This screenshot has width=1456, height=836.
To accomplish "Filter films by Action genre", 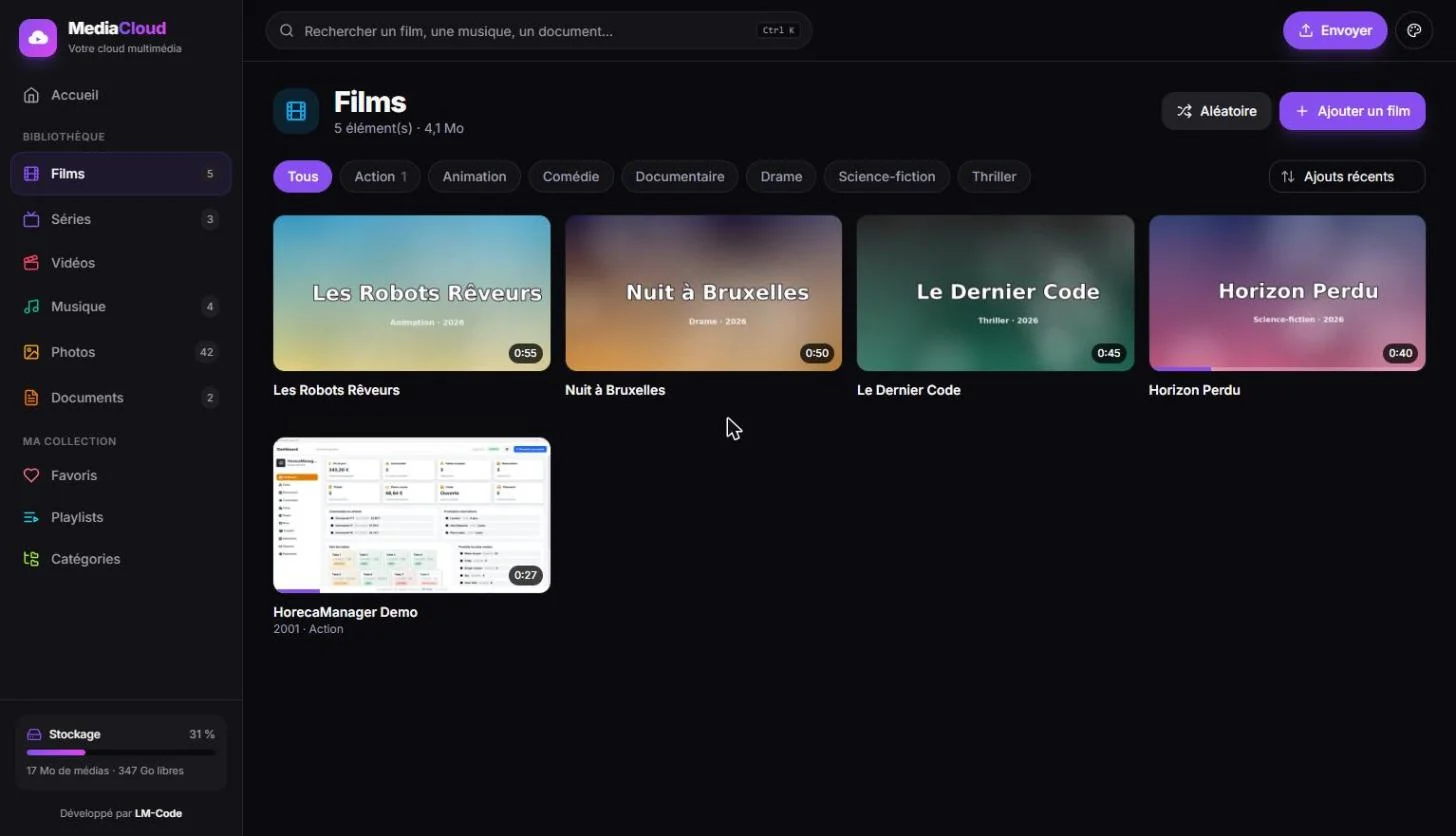I will coord(380,177).
